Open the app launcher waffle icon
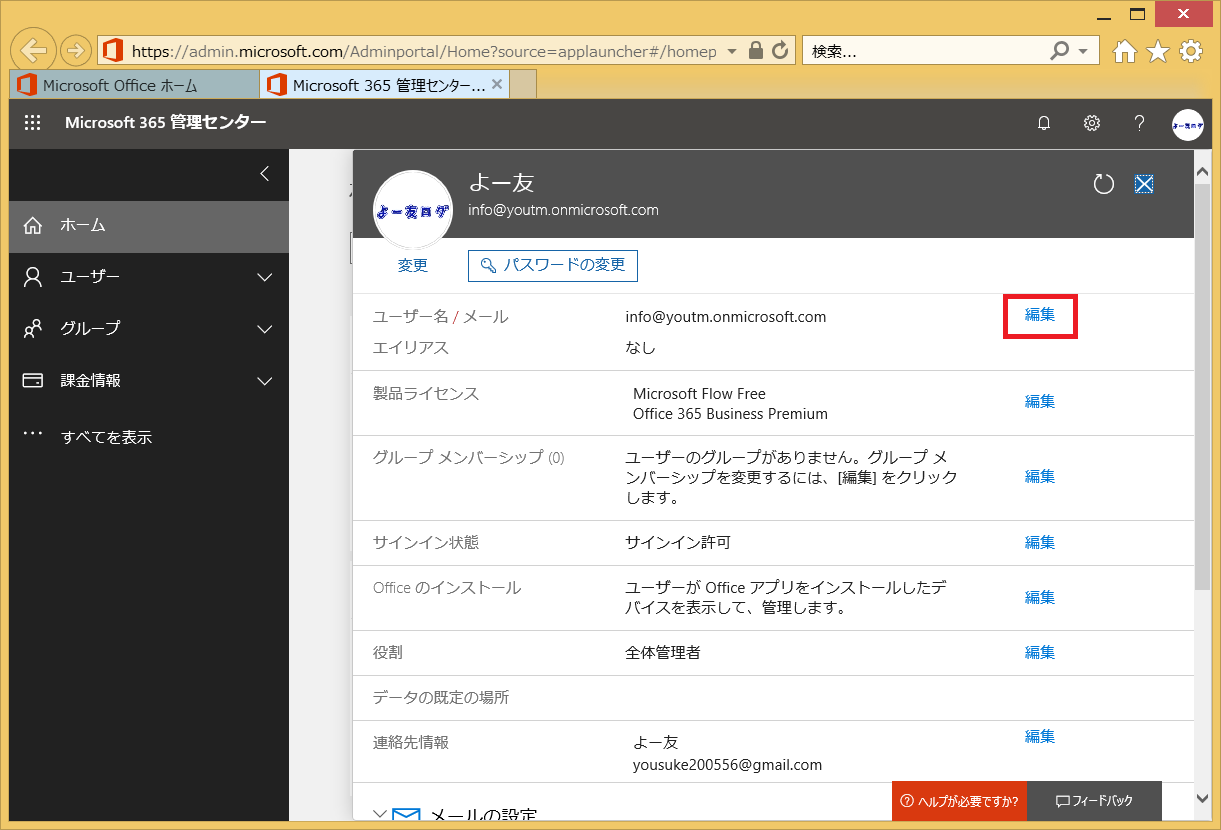 (x=32, y=123)
